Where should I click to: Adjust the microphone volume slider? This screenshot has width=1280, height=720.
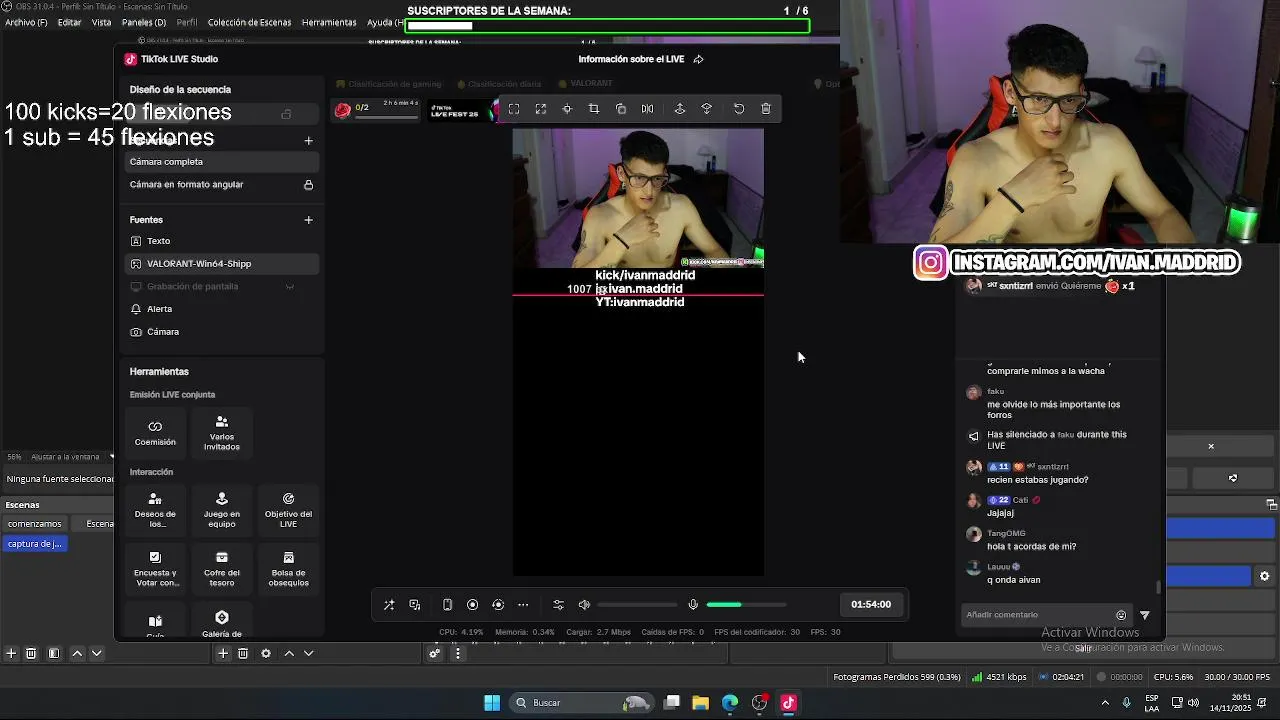pos(746,605)
